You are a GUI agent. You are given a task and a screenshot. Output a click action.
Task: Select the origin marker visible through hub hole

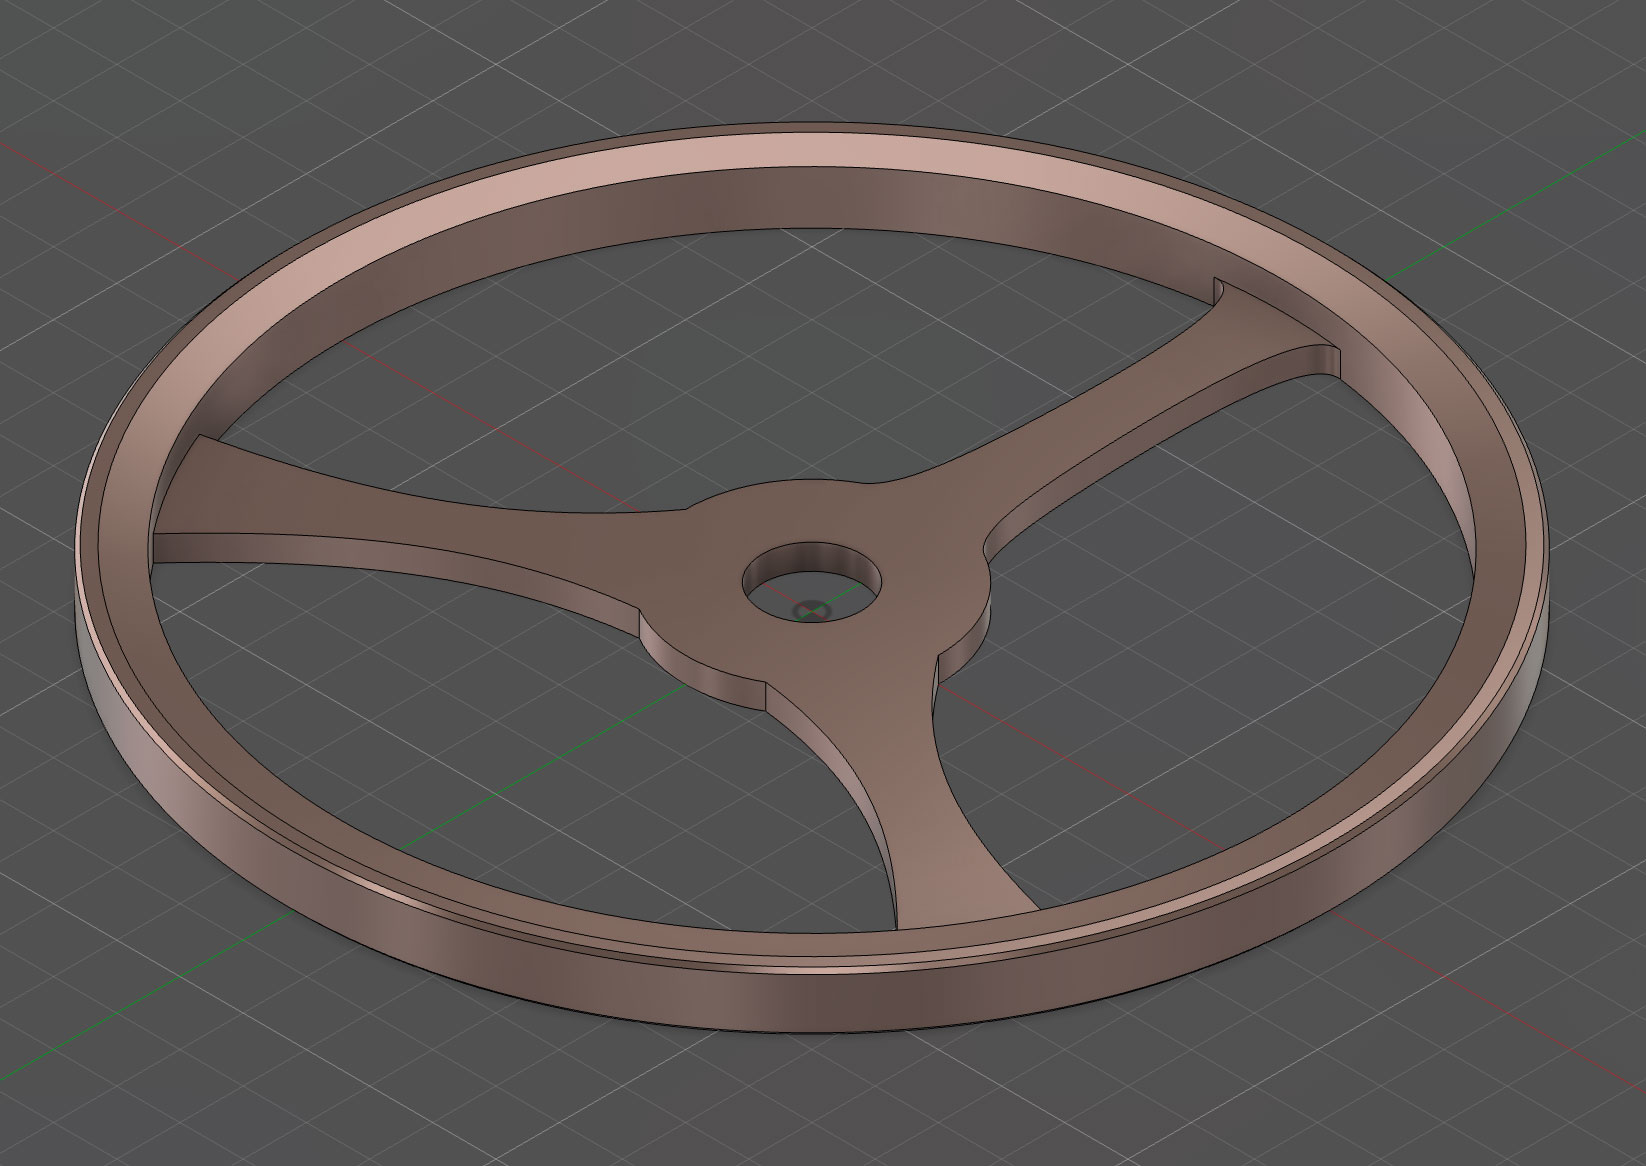pos(809,609)
